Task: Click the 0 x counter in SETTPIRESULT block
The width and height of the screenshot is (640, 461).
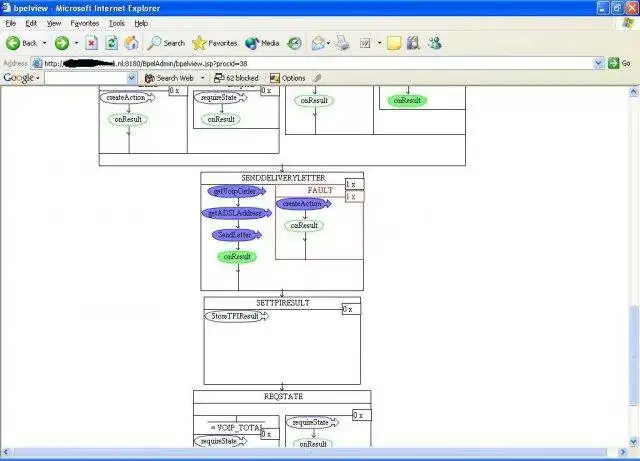Action: point(351,309)
